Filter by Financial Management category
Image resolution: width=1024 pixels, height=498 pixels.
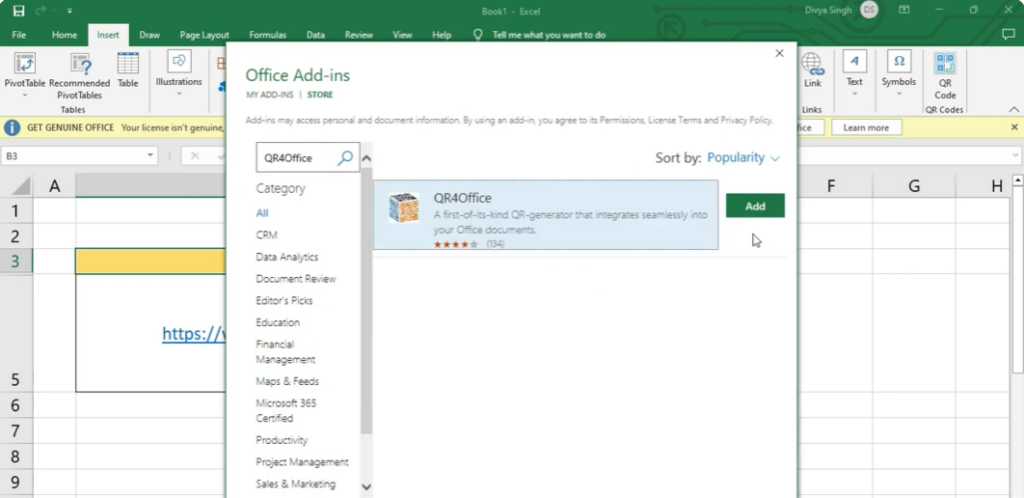pos(285,352)
